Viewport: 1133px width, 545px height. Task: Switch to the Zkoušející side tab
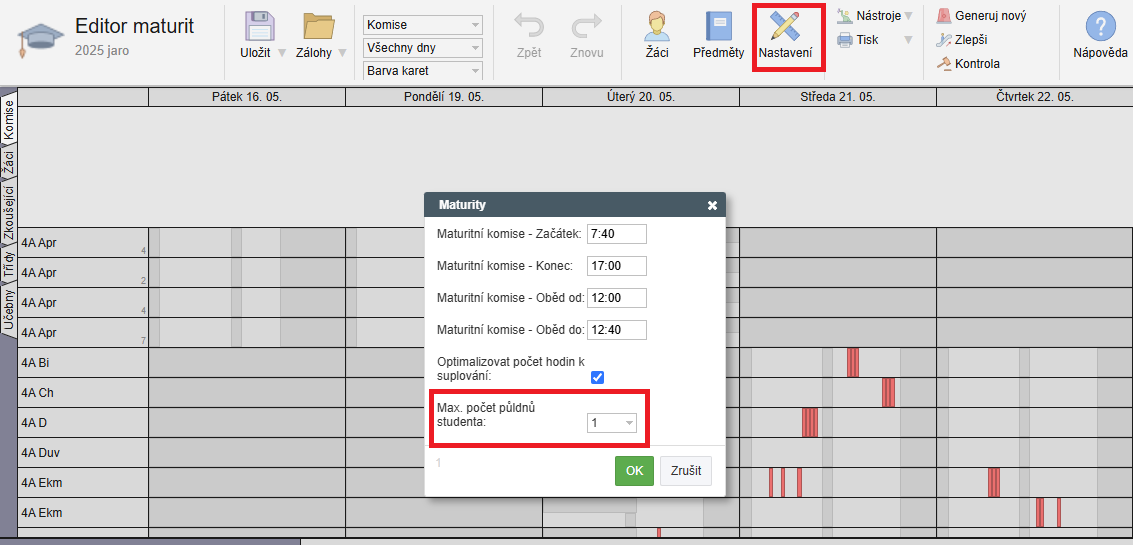pyautogui.click(x=8, y=213)
